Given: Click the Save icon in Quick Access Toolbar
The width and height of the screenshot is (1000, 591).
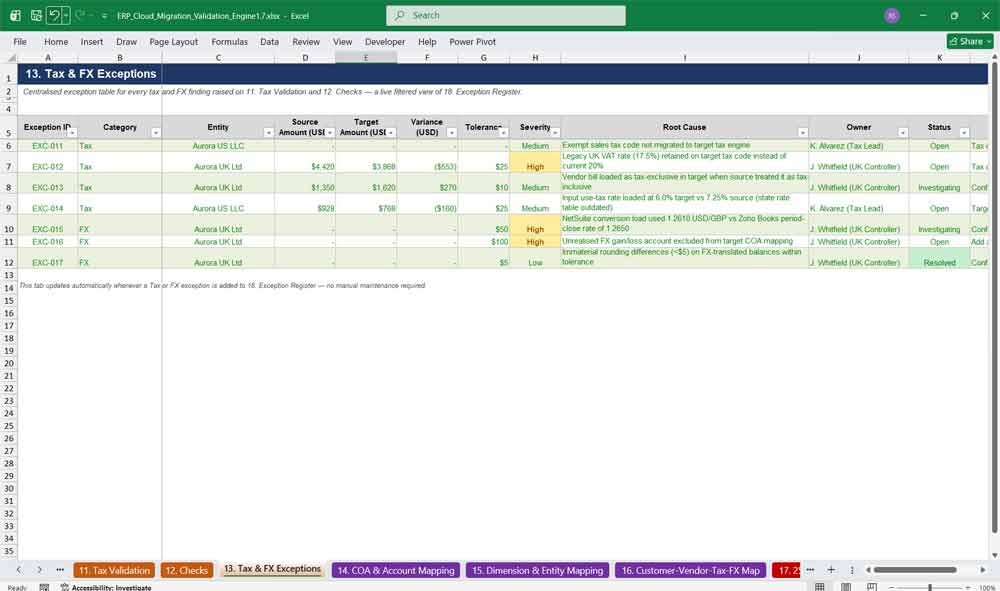Looking at the screenshot, I should (36, 15).
